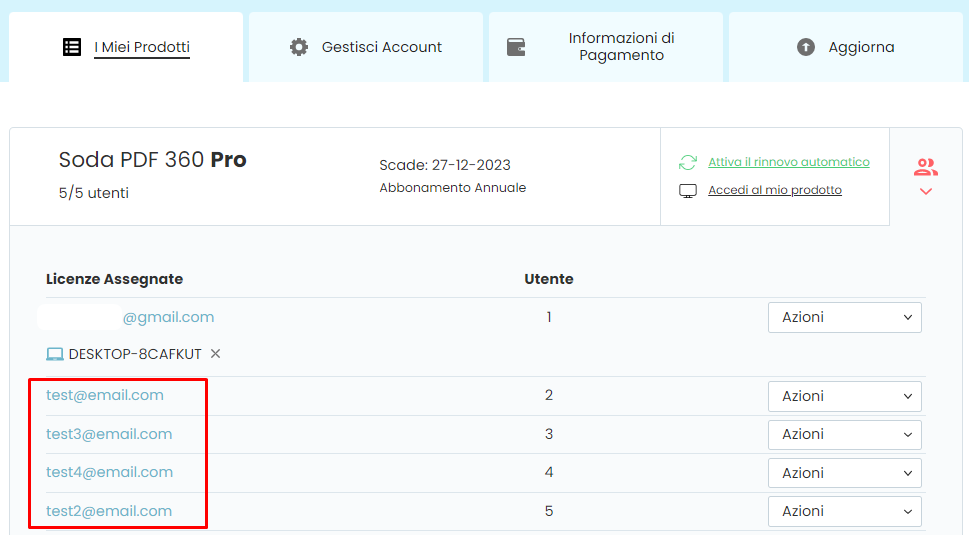Click the Utente column header
The width and height of the screenshot is (969, 535).
549,279
